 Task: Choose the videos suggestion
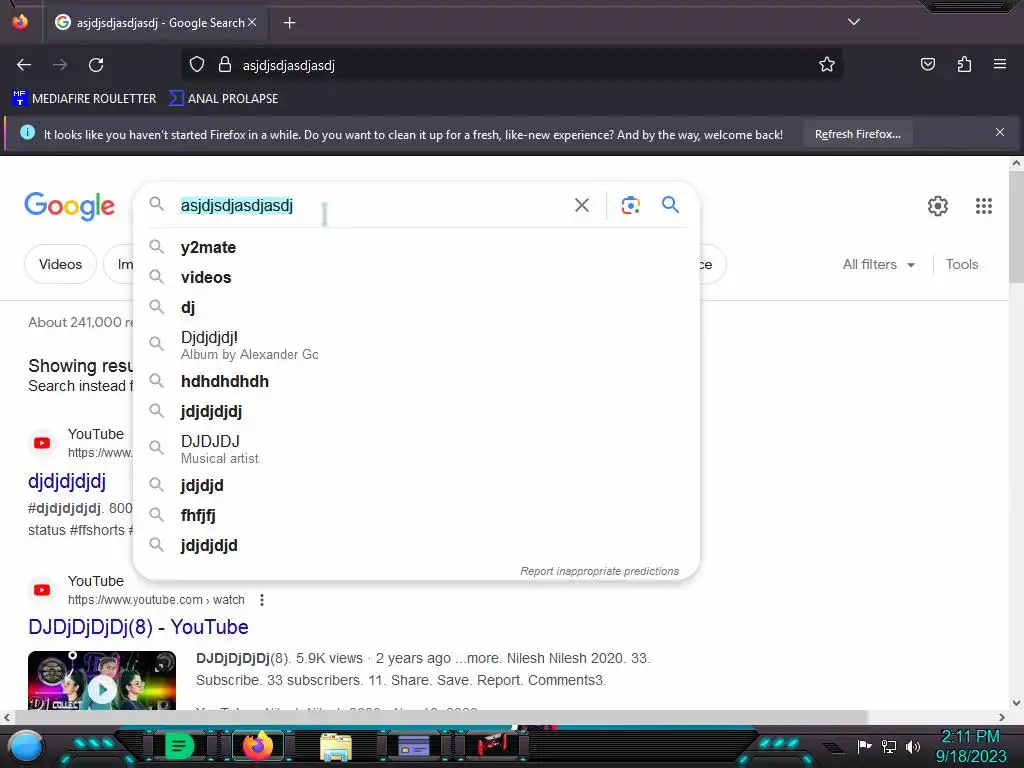pyautogui.click(x=417, y=278)
